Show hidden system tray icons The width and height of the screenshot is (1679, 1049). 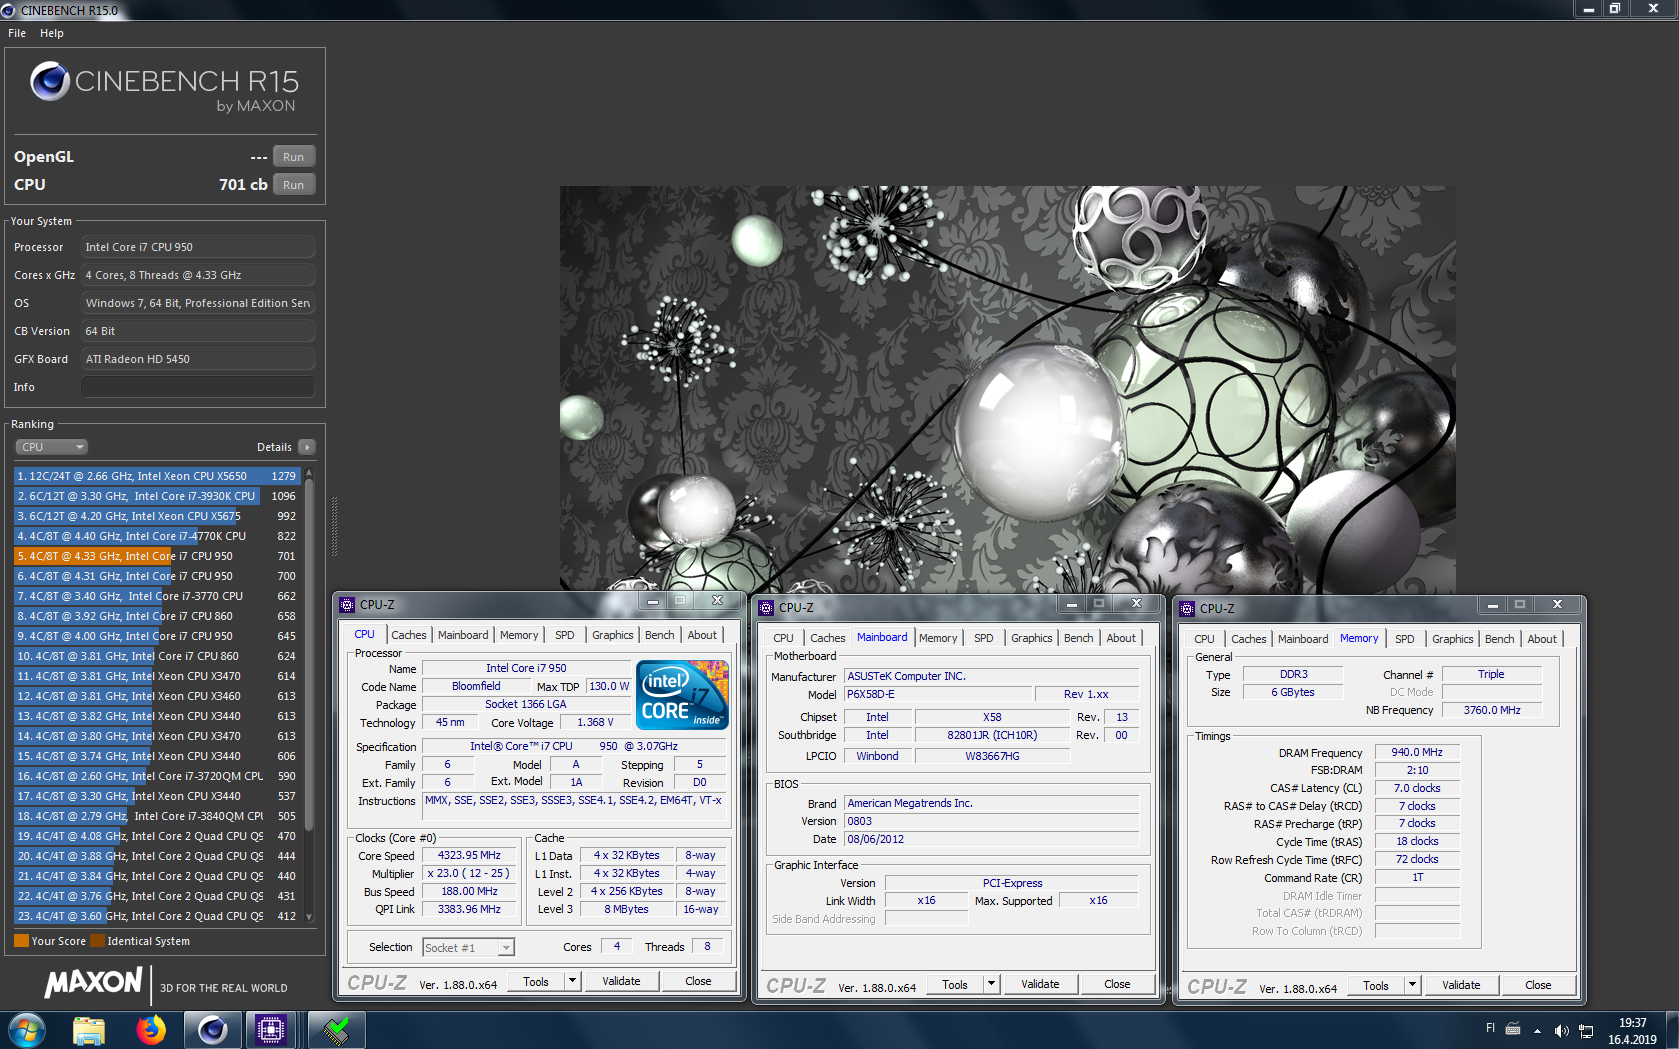pyautogui.click(x=1537, y=1030)
